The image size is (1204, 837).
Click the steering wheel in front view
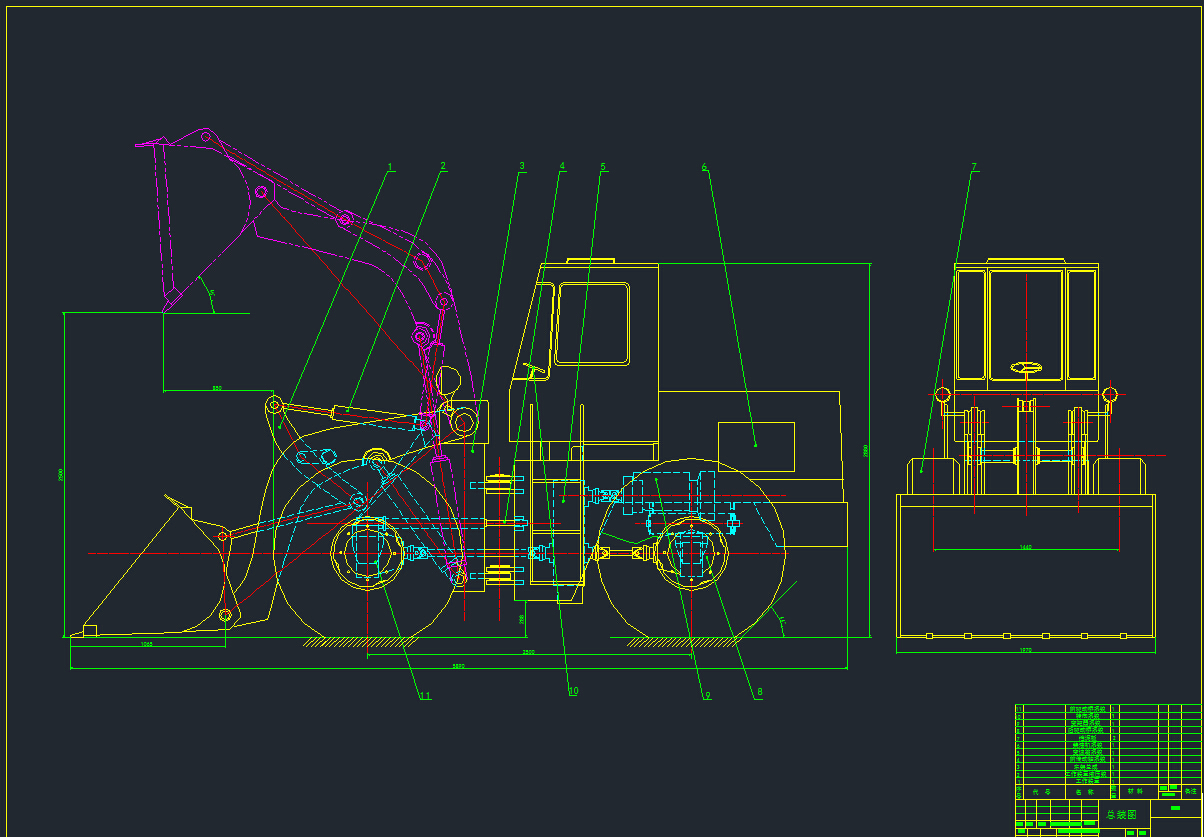[1026, 367]
